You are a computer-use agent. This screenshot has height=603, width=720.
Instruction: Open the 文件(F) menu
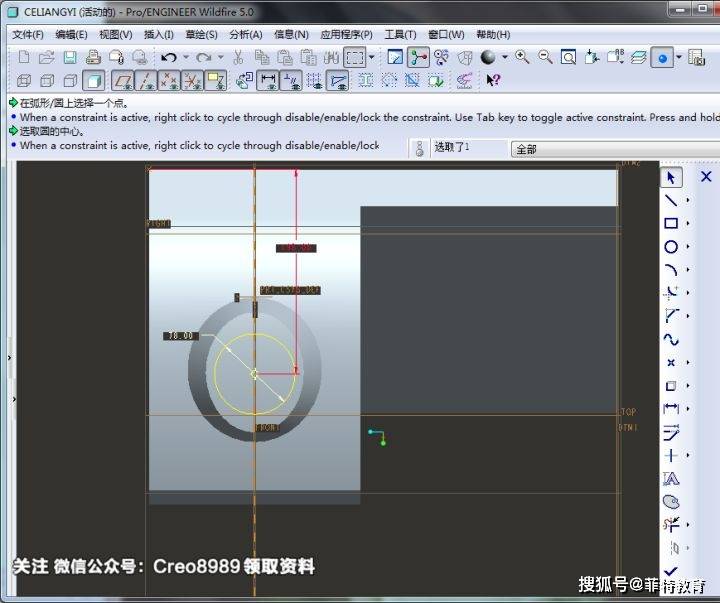[28, 35]
